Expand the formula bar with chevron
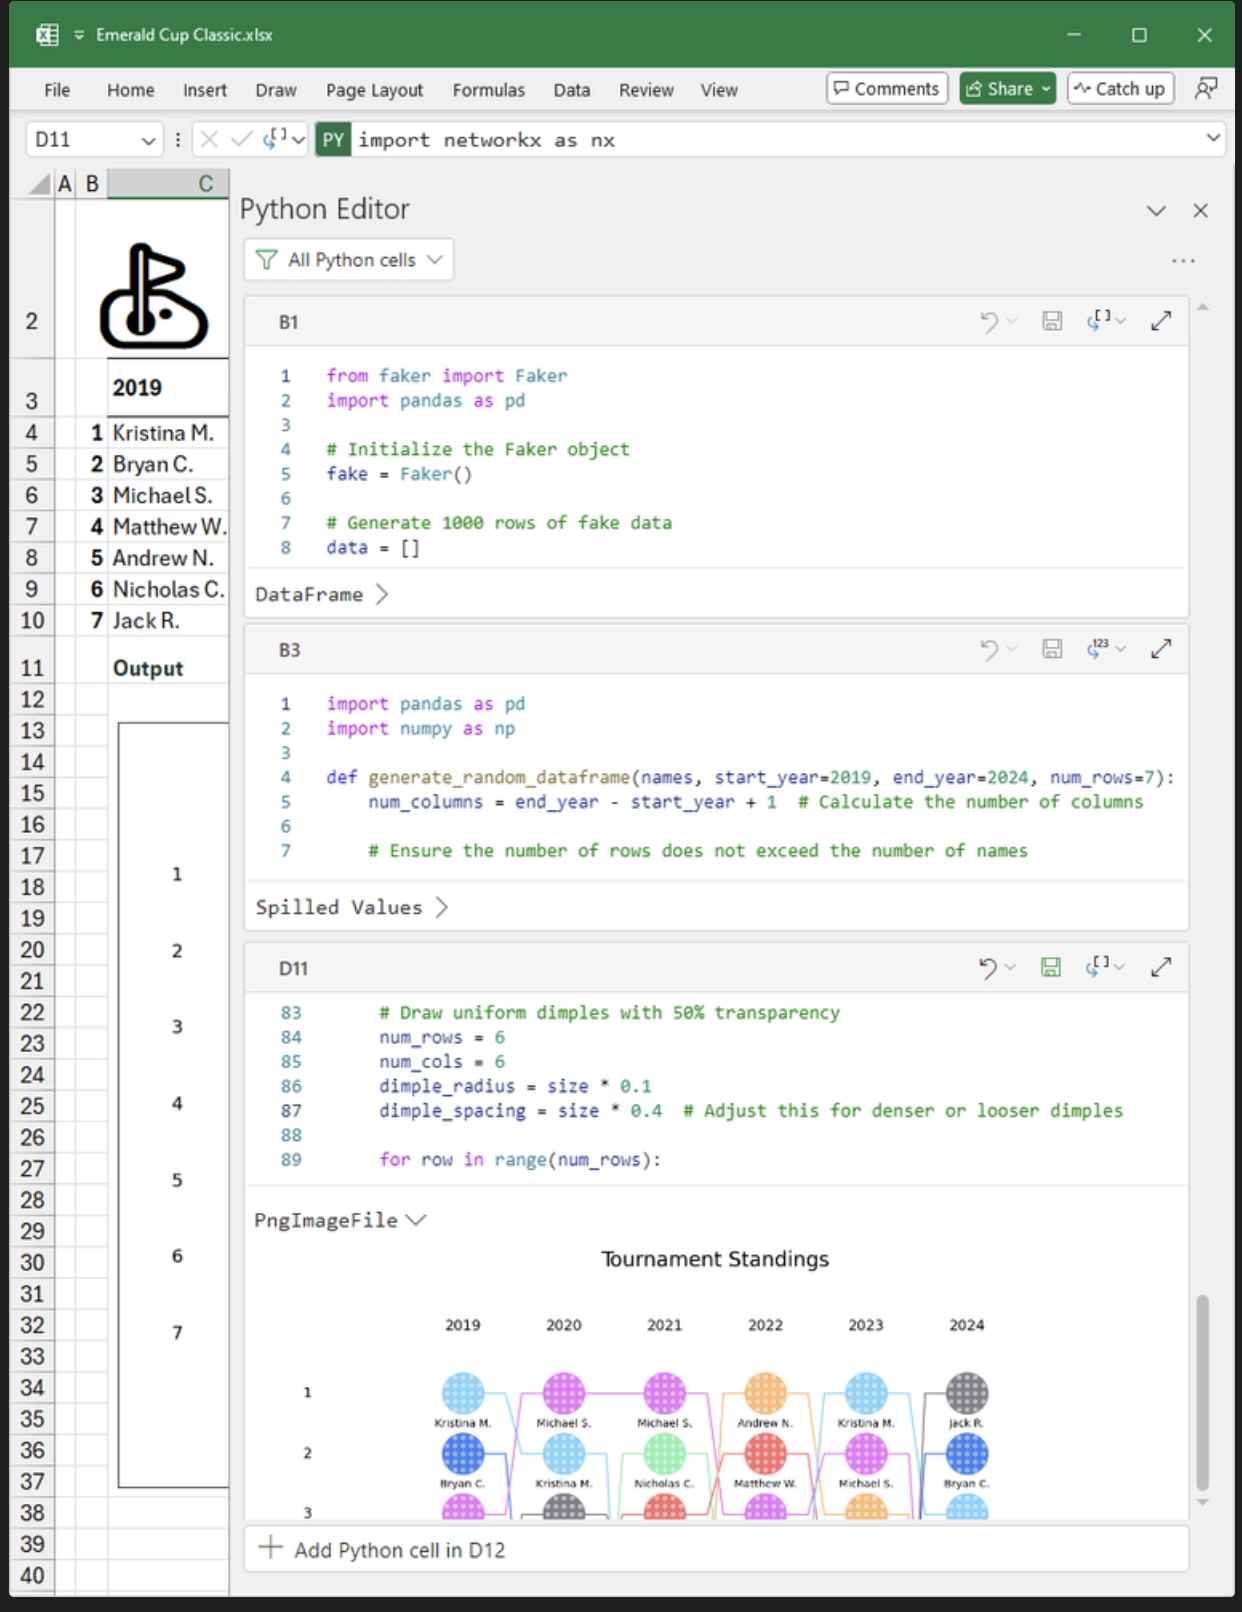The image size is (1242, 1612). (x=1213, y=138)
